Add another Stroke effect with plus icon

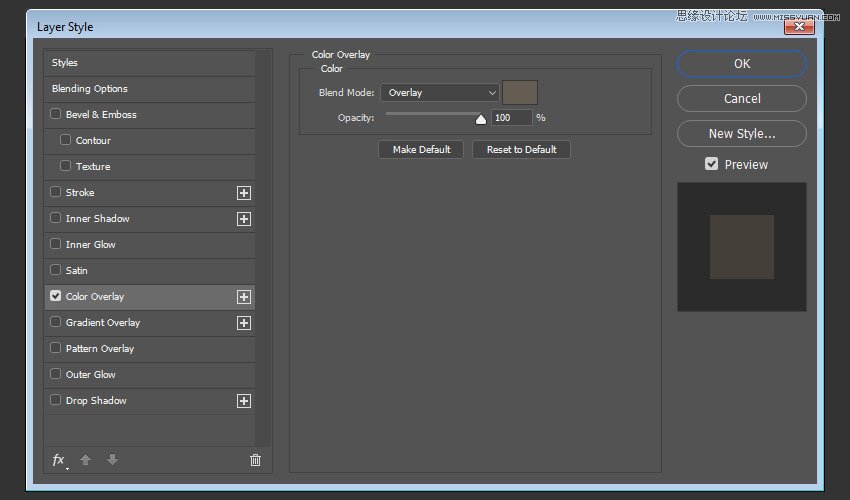tap(243, 193)
